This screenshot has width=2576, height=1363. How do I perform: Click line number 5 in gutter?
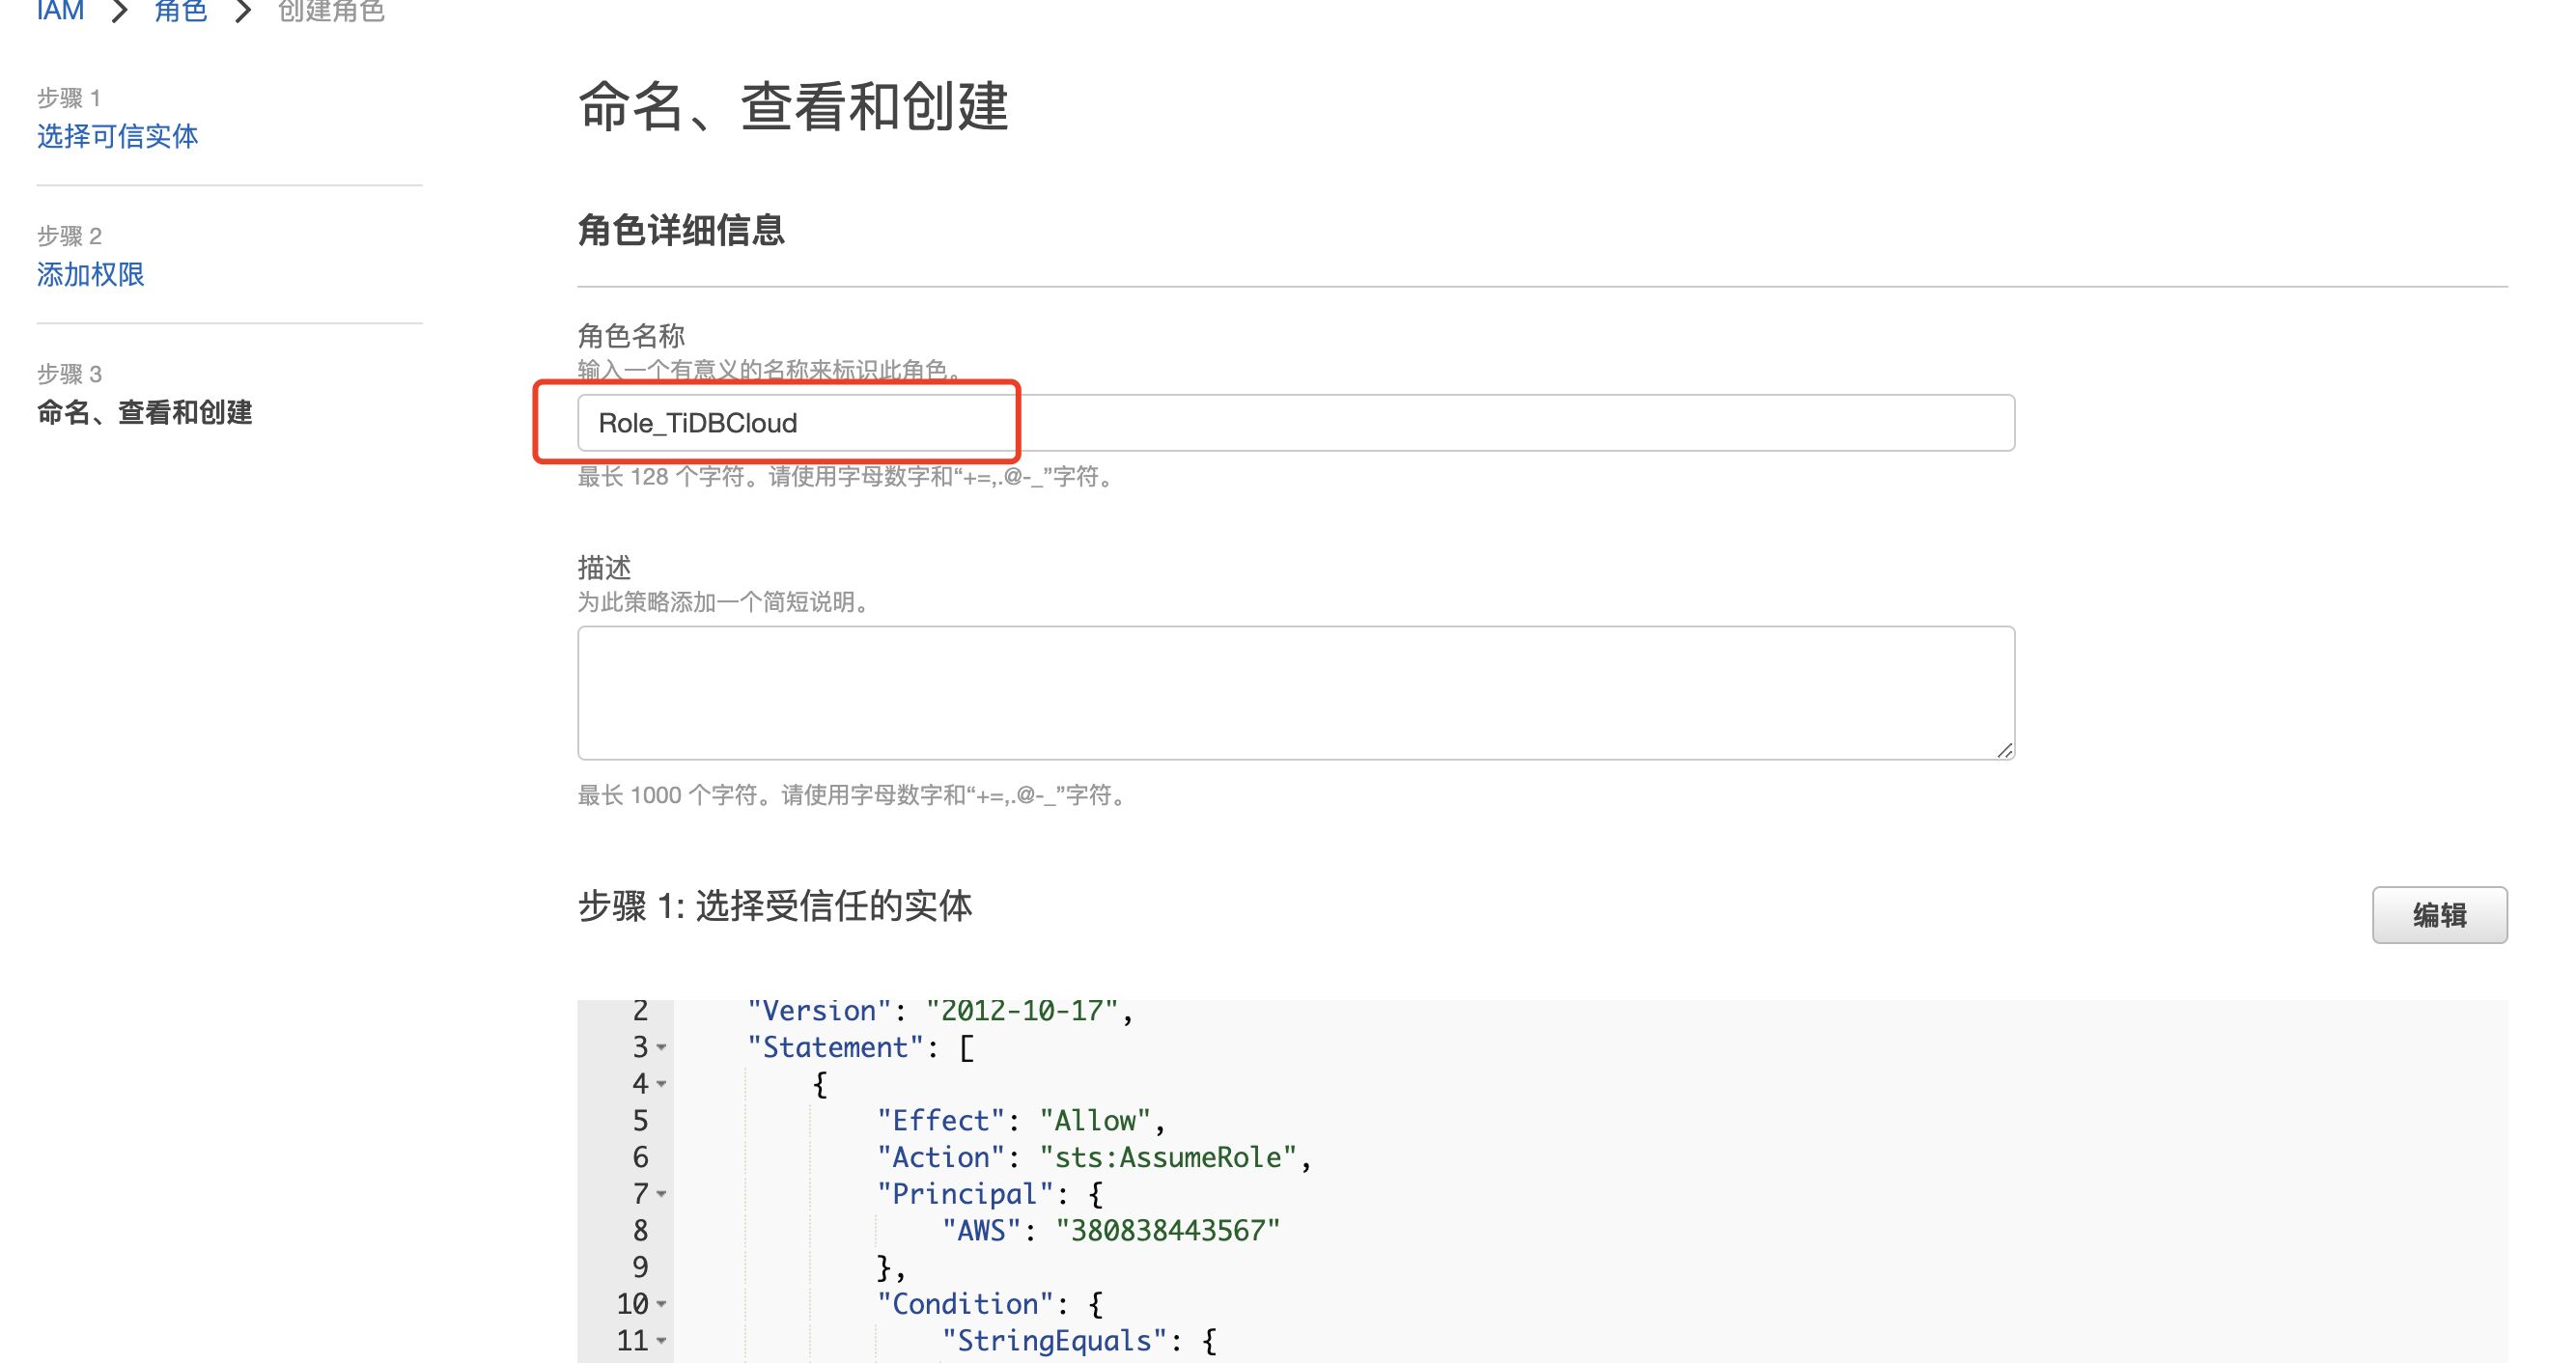640,1120
